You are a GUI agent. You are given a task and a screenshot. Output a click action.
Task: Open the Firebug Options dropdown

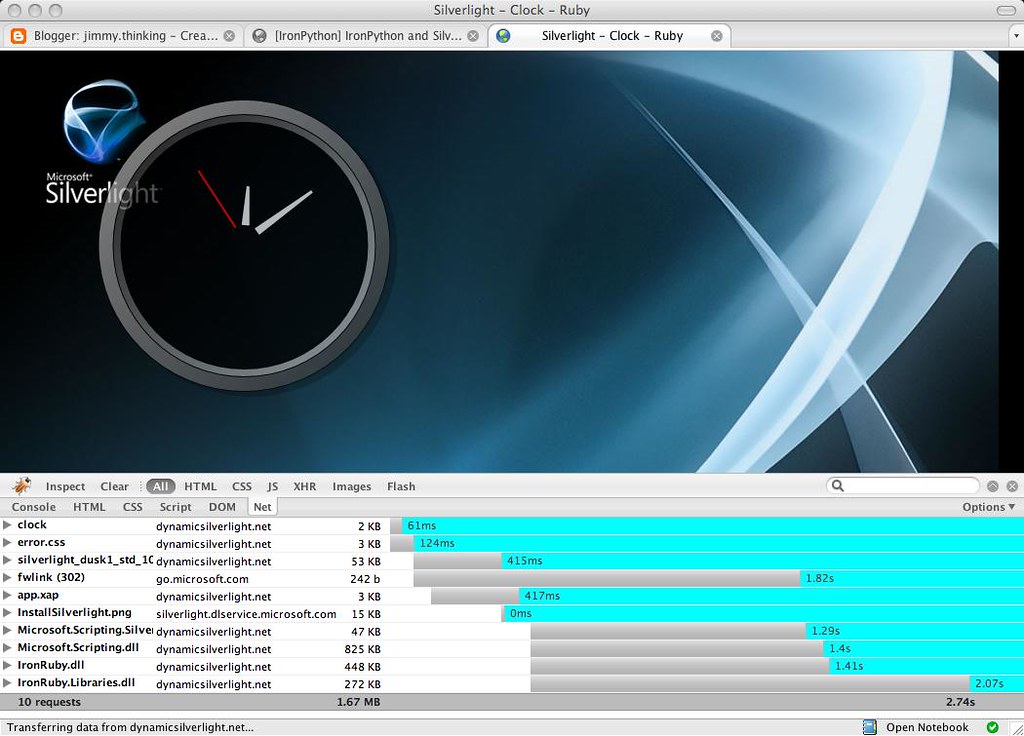tap(989, 507)
